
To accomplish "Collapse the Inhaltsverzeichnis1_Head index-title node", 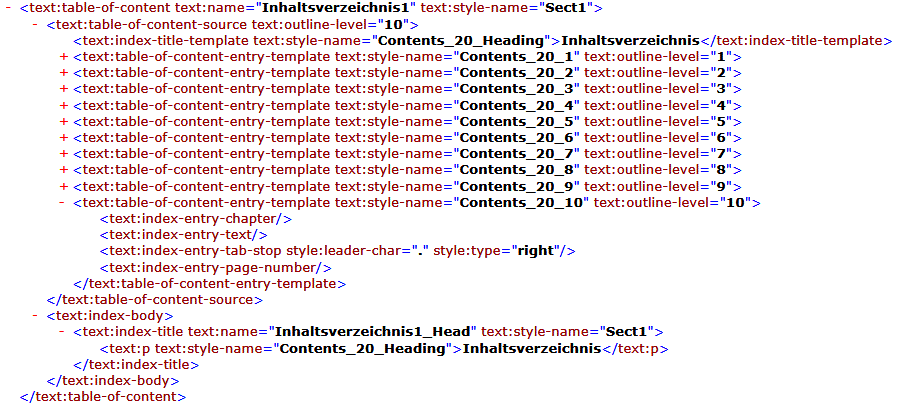I will tap(64, 332).
